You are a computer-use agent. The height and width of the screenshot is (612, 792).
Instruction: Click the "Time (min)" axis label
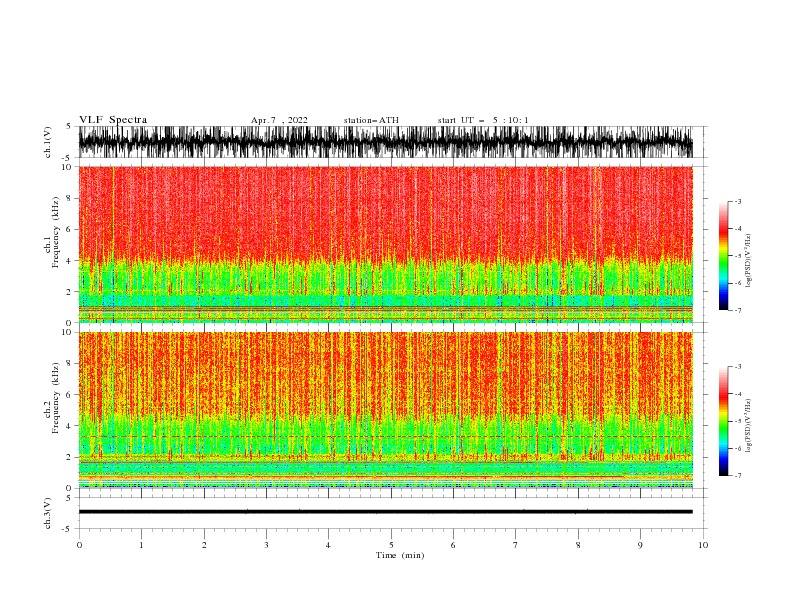pyautogui.click(x=400, y=555)
